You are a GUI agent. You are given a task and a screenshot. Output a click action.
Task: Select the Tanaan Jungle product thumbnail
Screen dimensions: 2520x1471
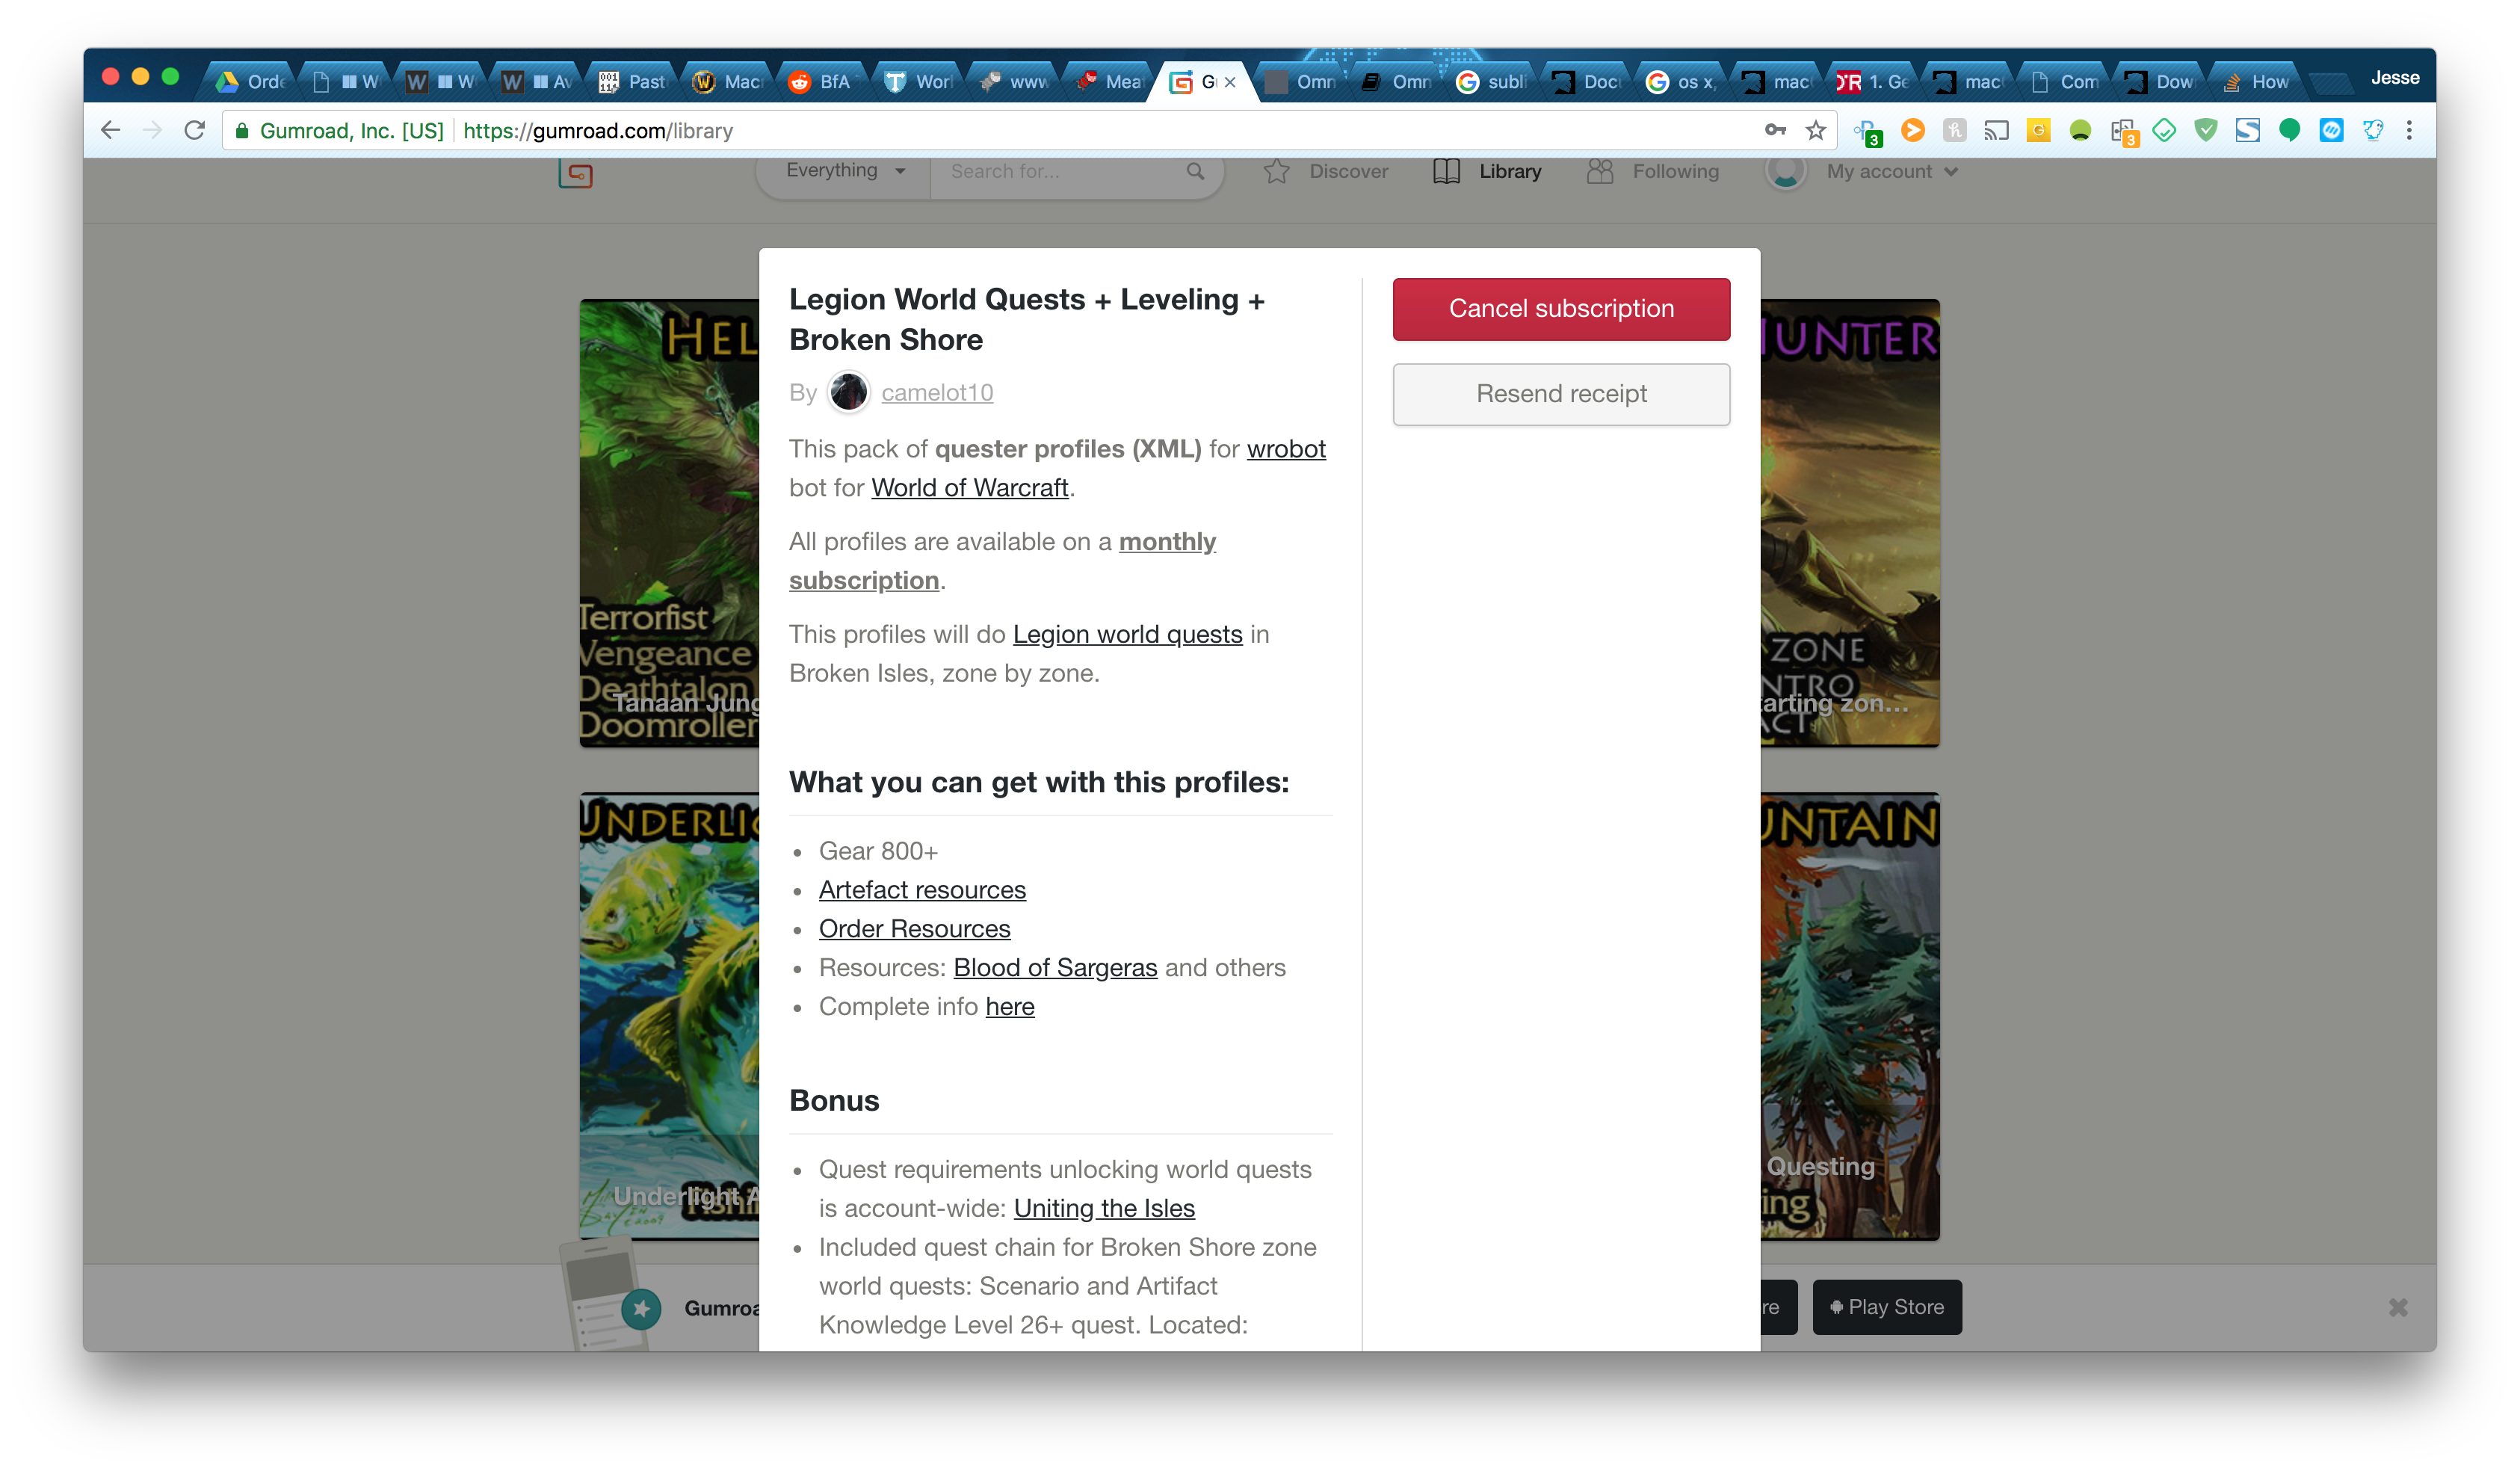[669, 523]
